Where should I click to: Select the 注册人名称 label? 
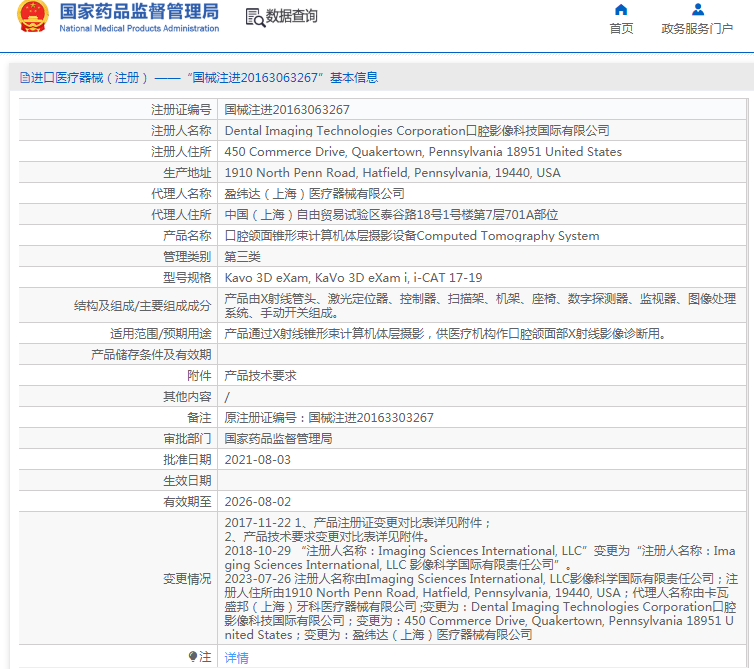(x=181, y=131)
